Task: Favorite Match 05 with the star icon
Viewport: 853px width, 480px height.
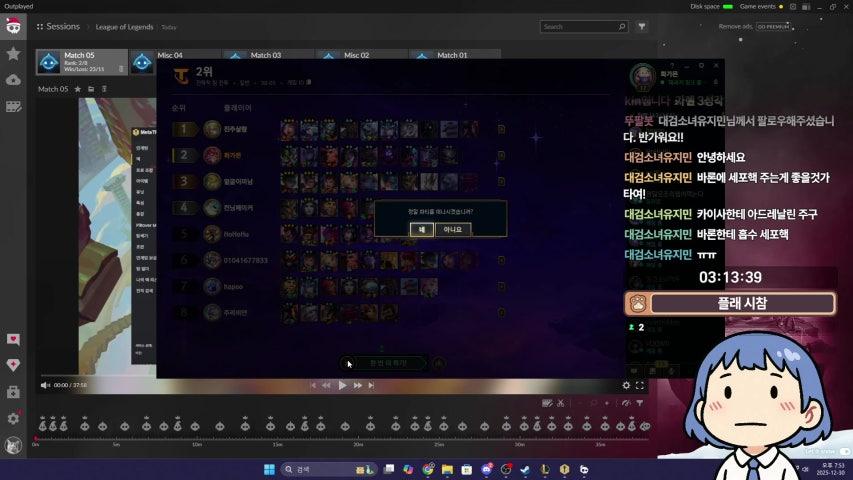Action: pos(78,89)
